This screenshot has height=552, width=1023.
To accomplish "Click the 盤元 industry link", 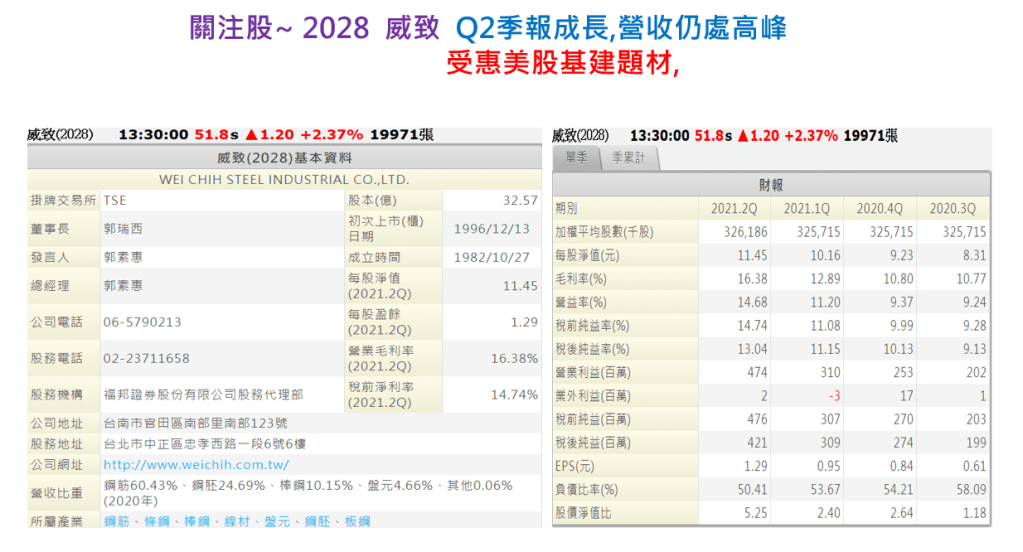I will click(x=276, y=521).
